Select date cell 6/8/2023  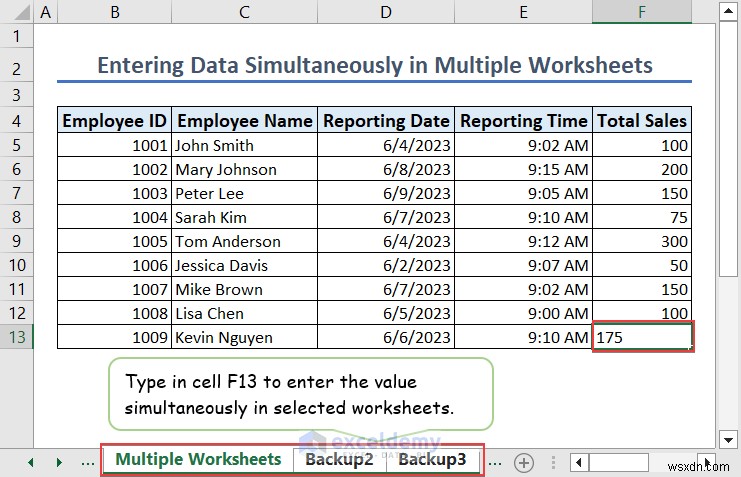pos(386,169)
